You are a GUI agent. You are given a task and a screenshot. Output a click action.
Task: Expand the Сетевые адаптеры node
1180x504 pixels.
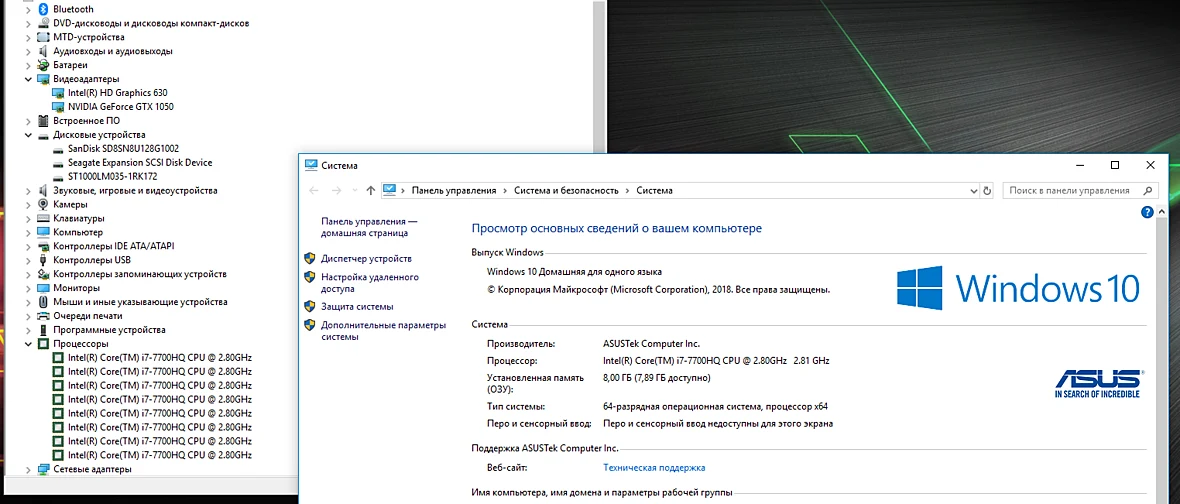[x=29, y=469]
